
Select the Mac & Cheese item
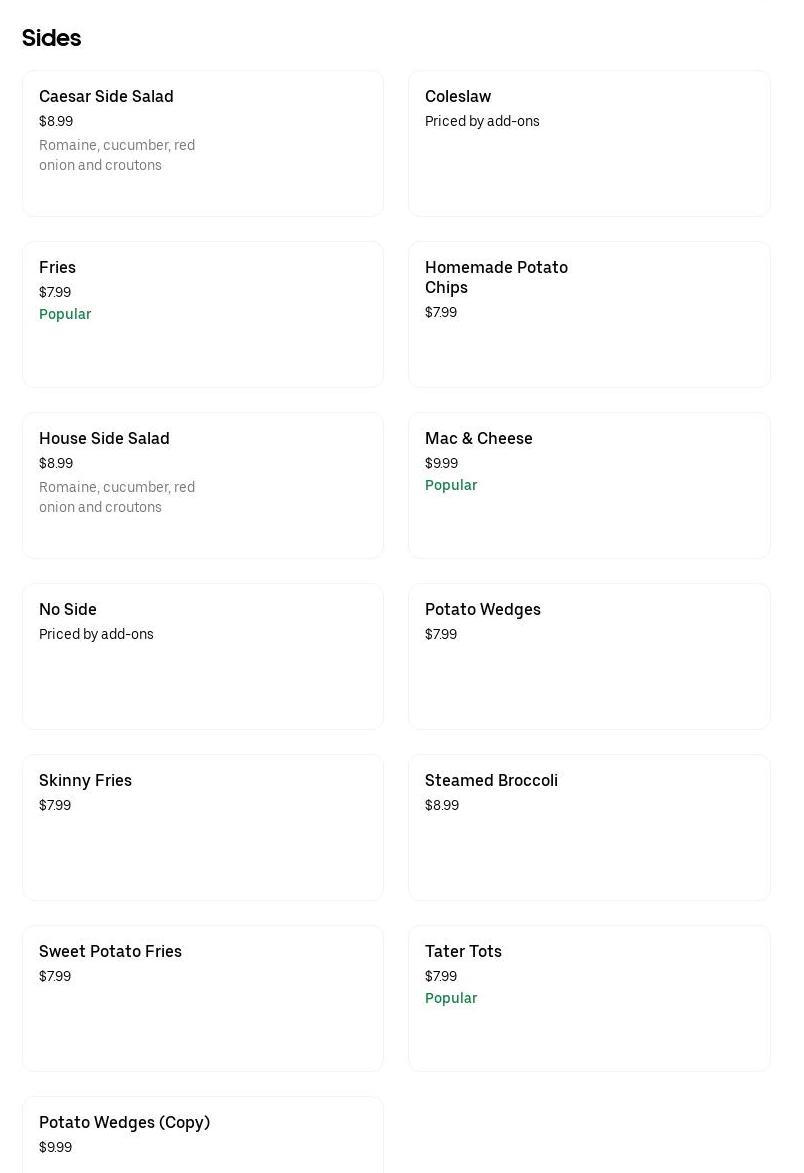(589, 485)
